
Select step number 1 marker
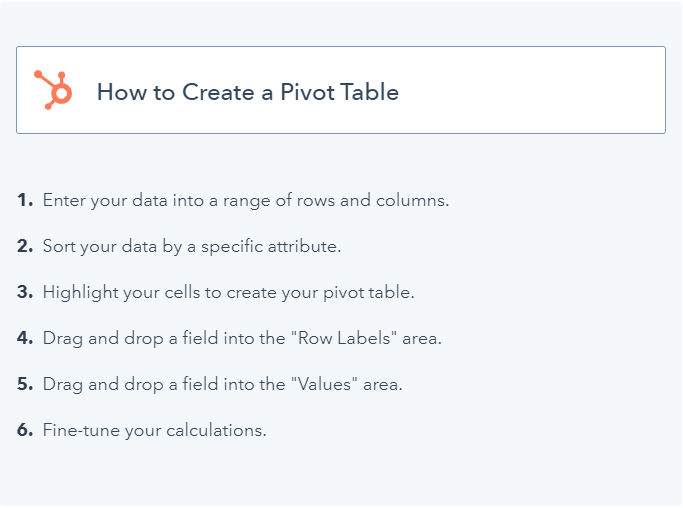[x=25, y=200]
